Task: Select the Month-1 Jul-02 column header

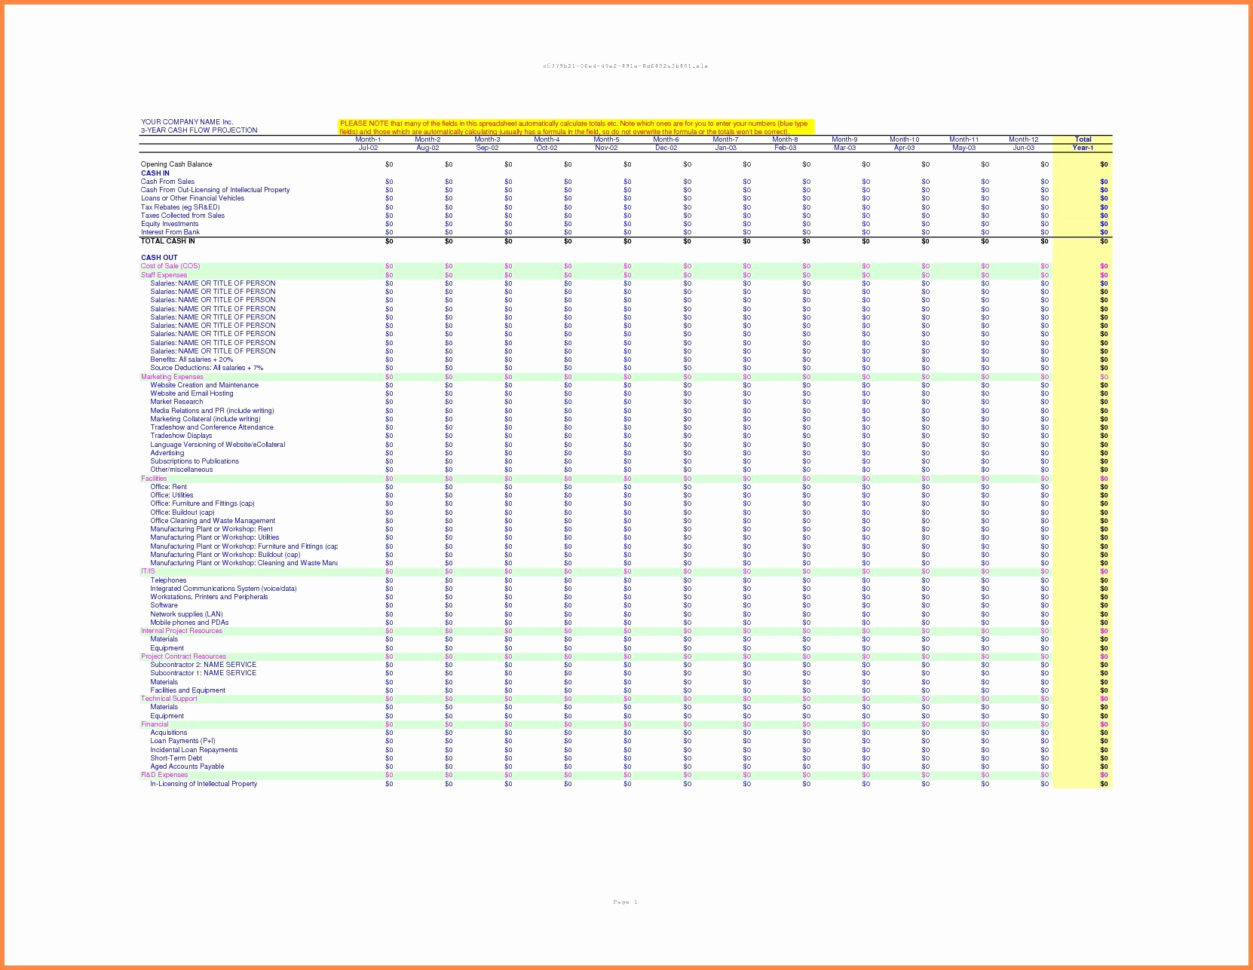Action: [369, 144]
